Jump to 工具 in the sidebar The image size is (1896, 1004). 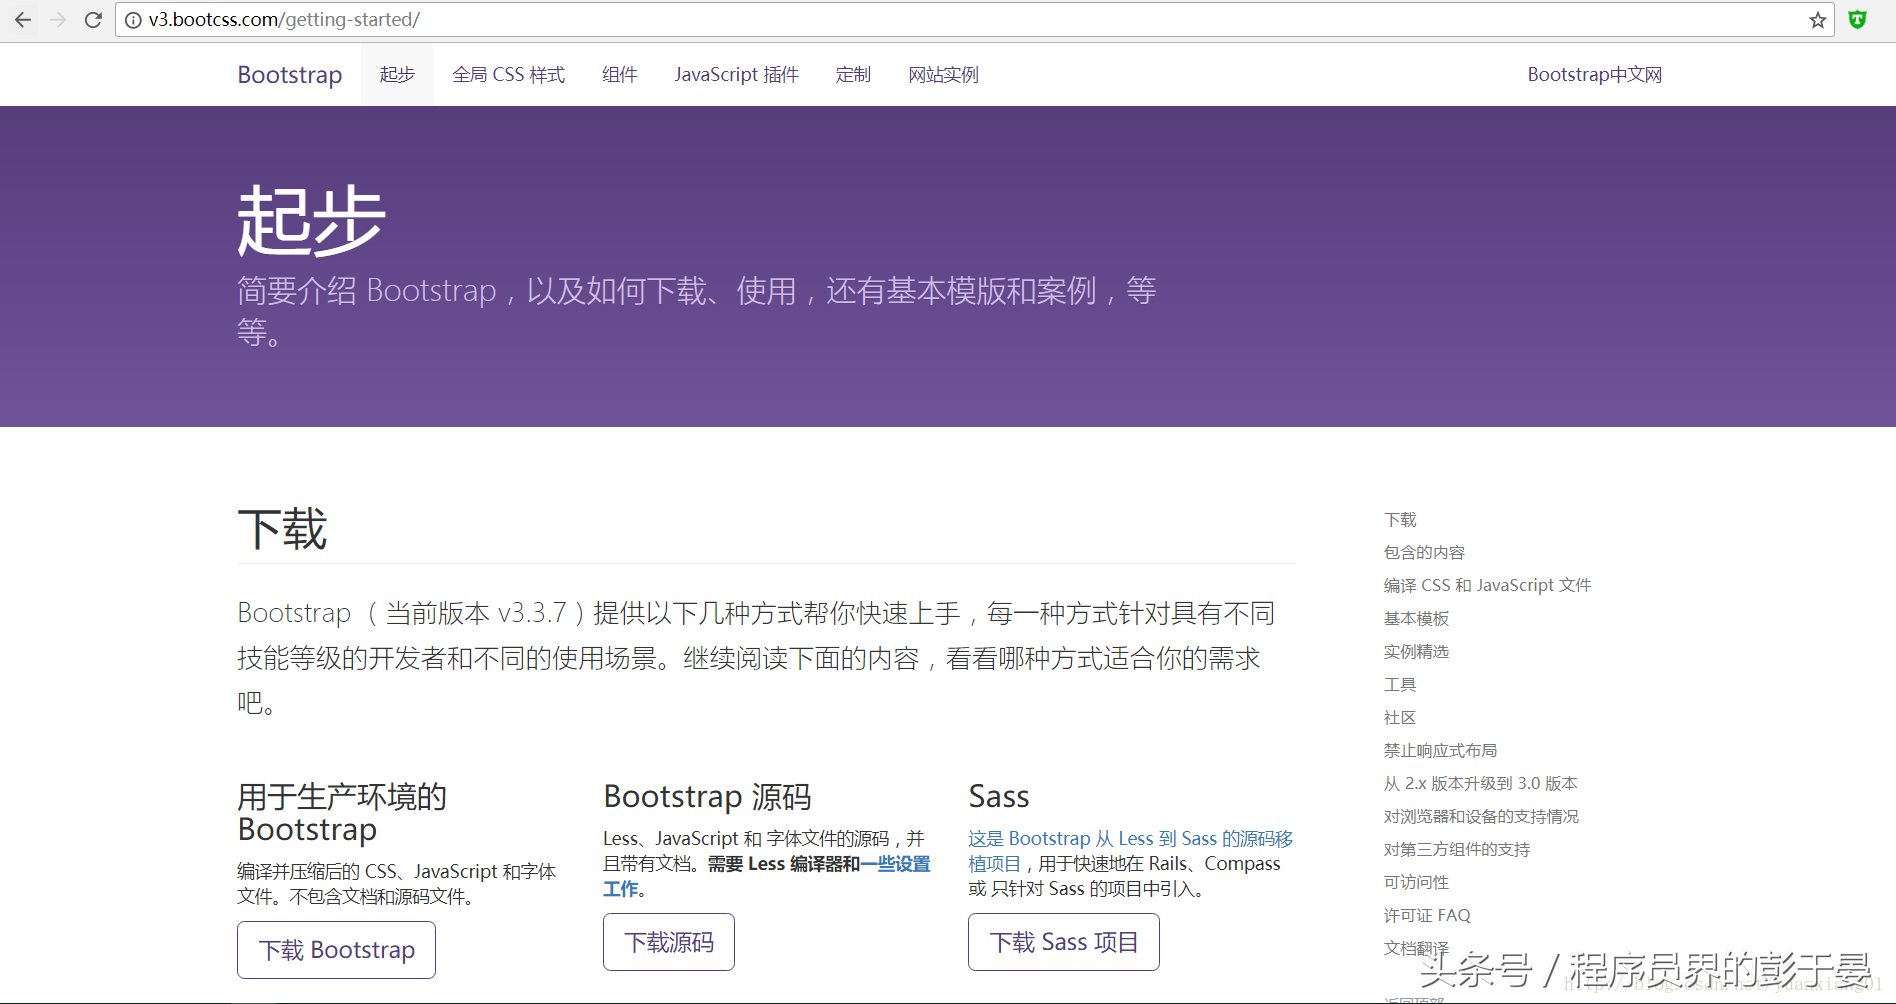1400,685
